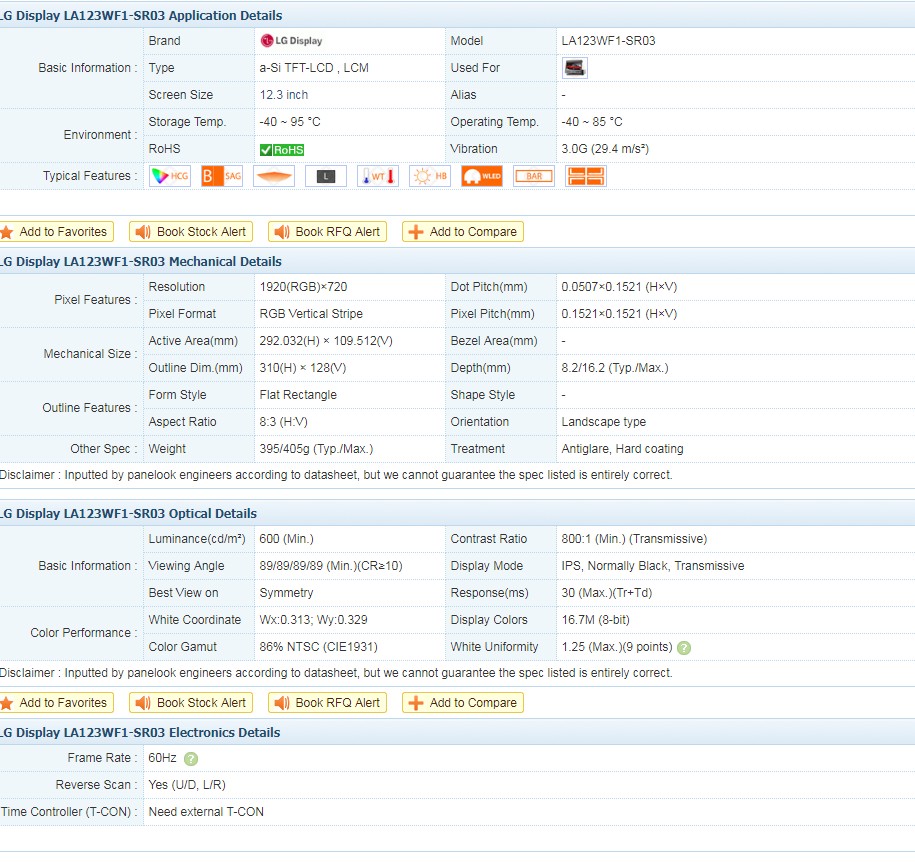Select the frame rate value 60Hz
The image size is (915, 862).
point(162,758)
